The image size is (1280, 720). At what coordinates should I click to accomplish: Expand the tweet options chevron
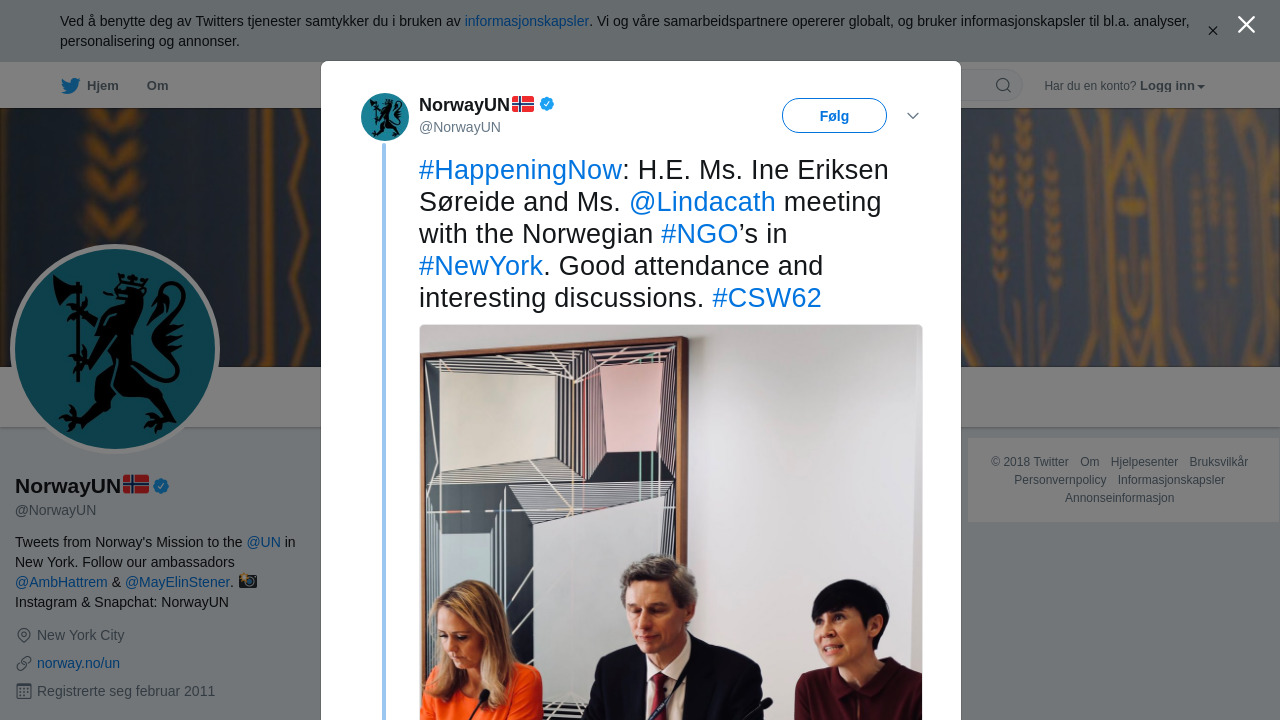tap(913, 116)
